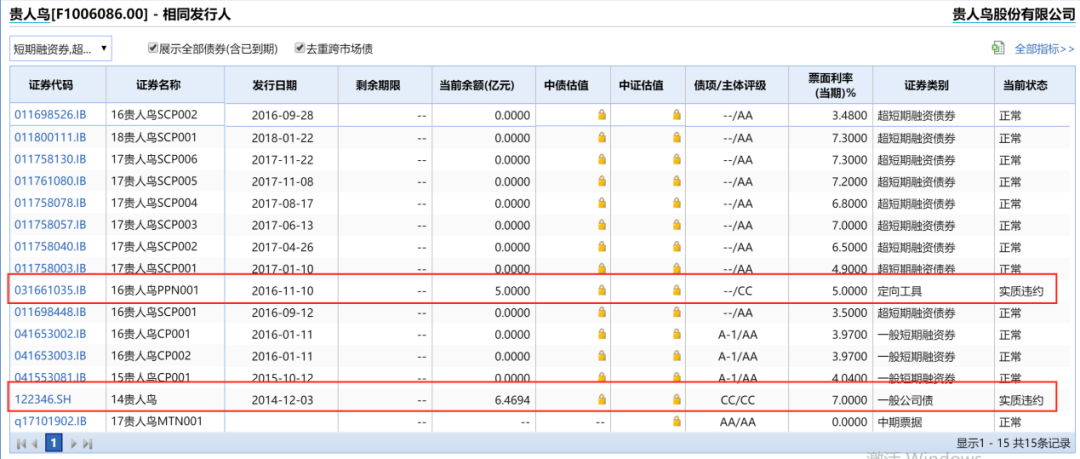Sort by the 发行日期 column header
The image size is (1080, 459).
coord(273,86)
